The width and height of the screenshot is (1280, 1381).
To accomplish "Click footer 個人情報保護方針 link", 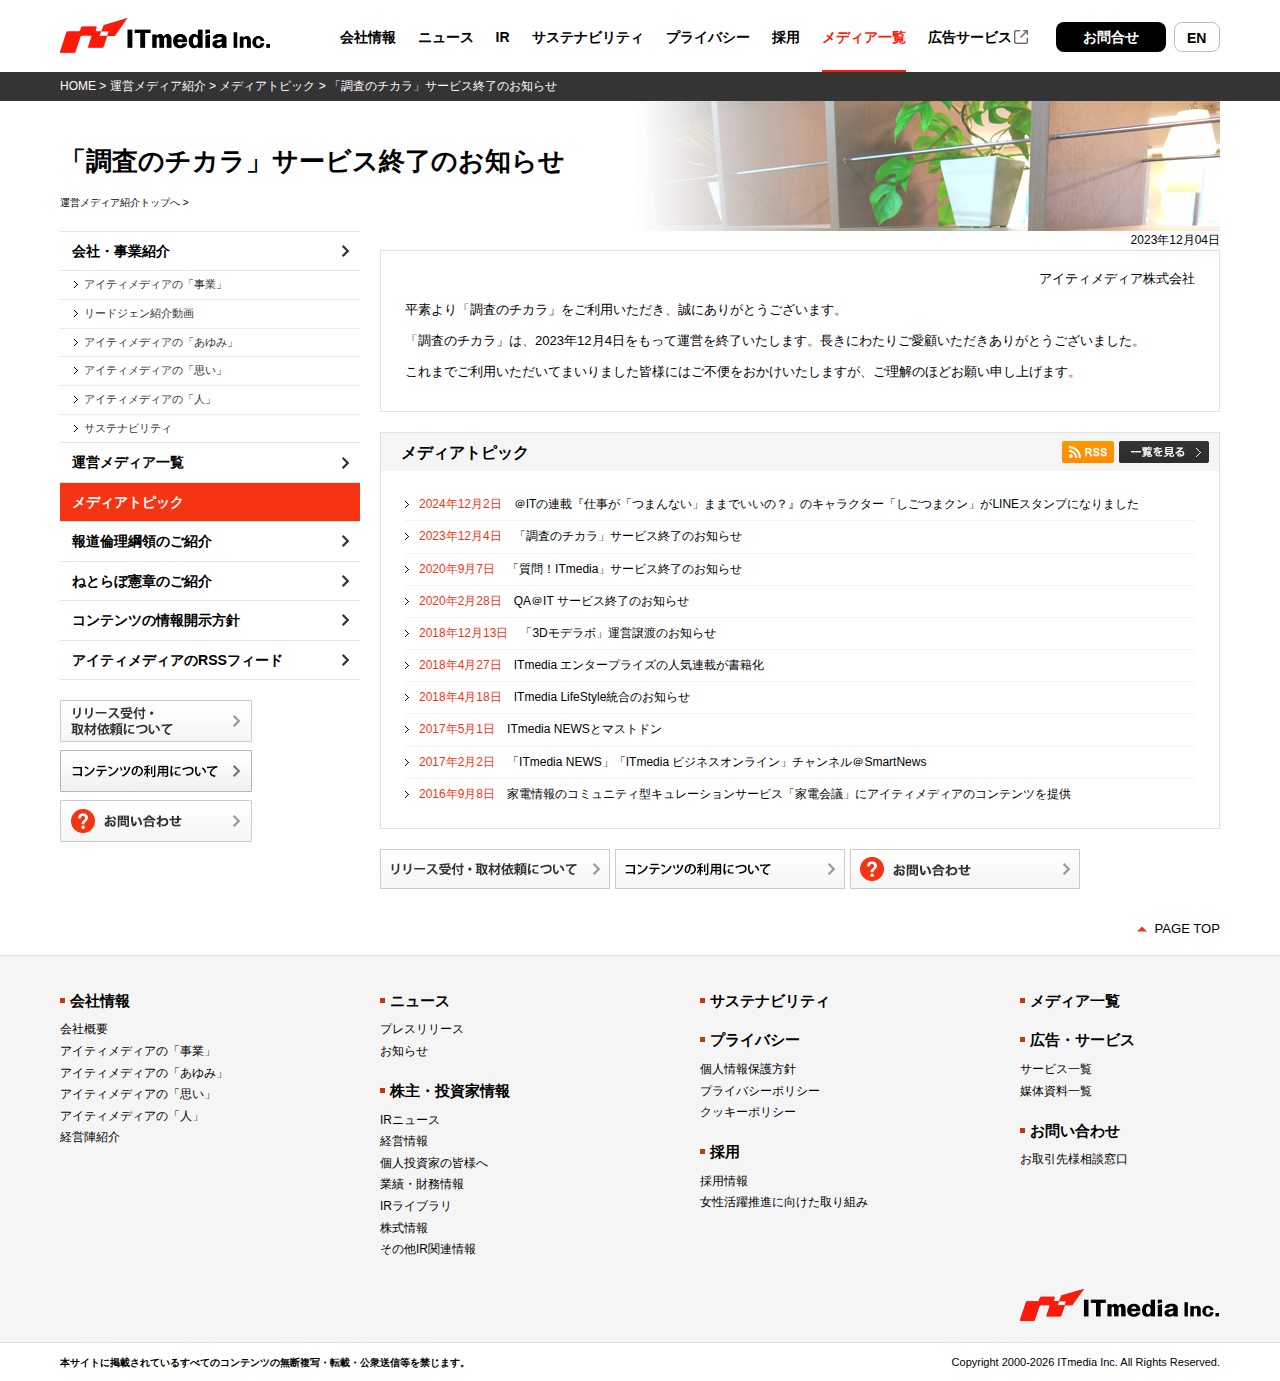I will tap(748, 1069).
